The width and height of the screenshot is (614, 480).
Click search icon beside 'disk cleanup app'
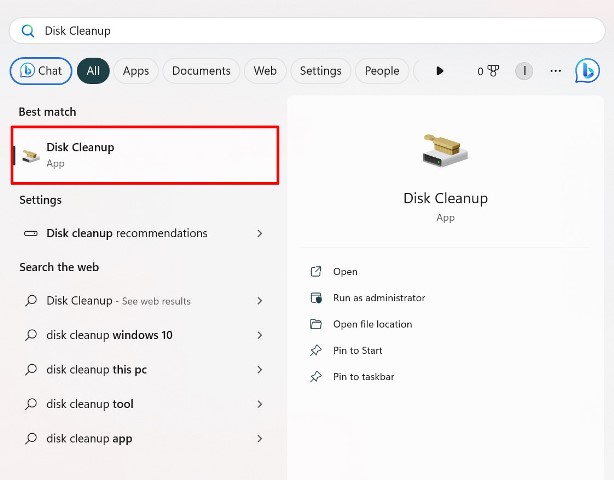pyautogui.click(x=31, y=438)
